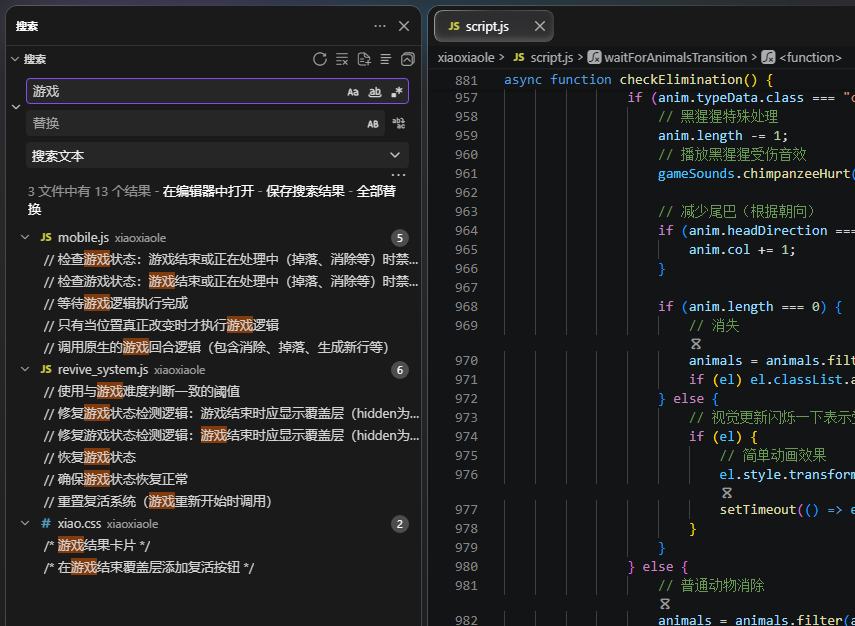Clear search results icon
855x626 pixels.
point(342,59)
